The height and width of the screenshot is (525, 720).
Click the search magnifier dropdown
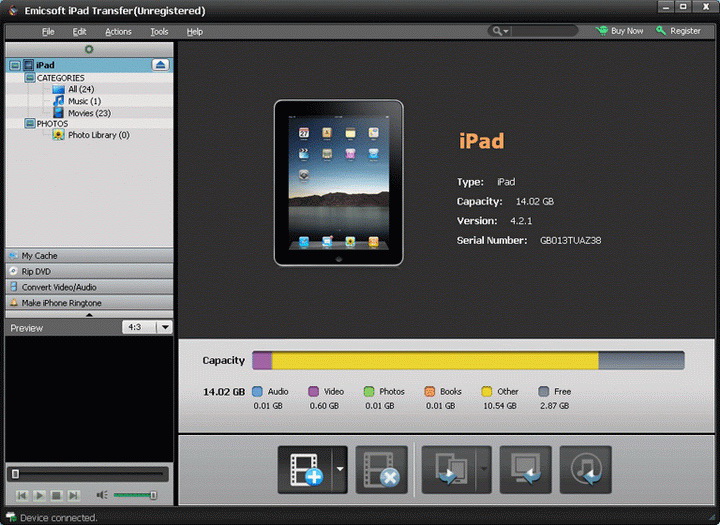click(500, 31)
